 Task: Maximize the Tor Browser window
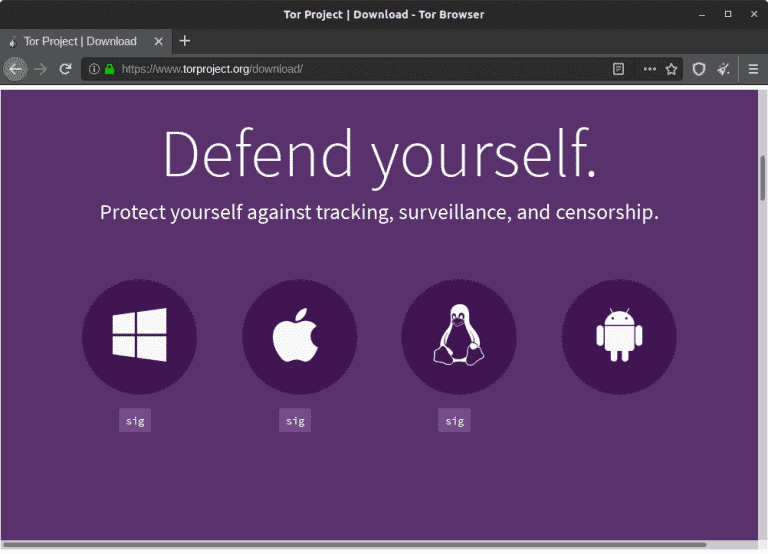pos(728,14)
